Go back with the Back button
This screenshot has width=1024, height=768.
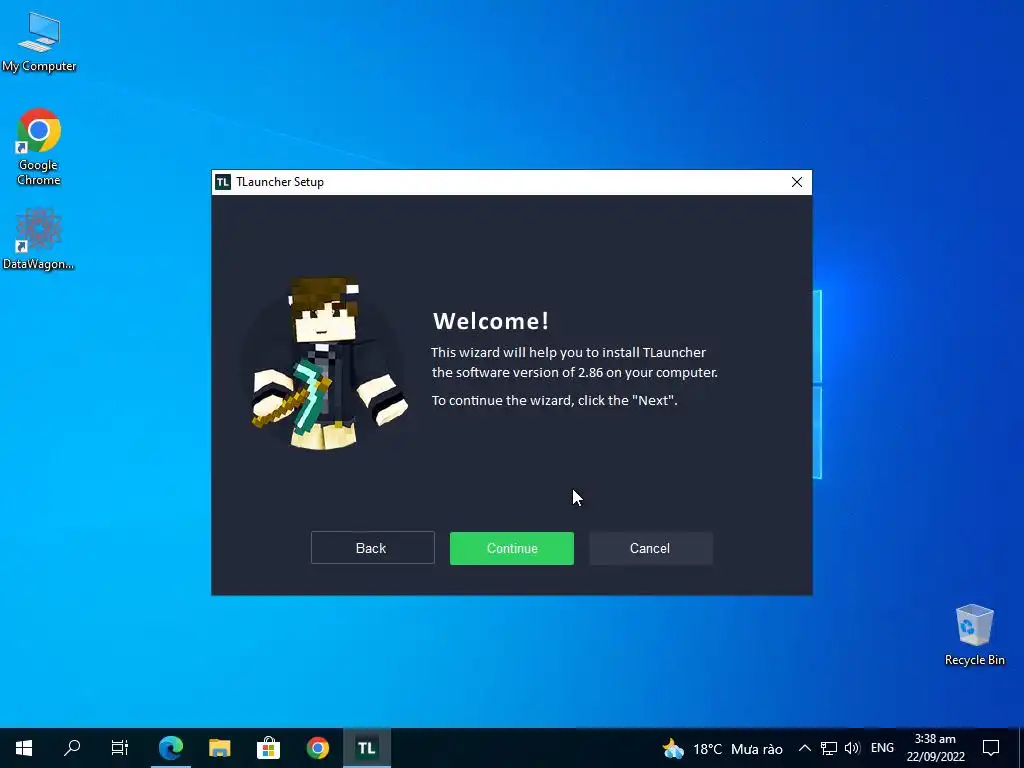point(372,548)
